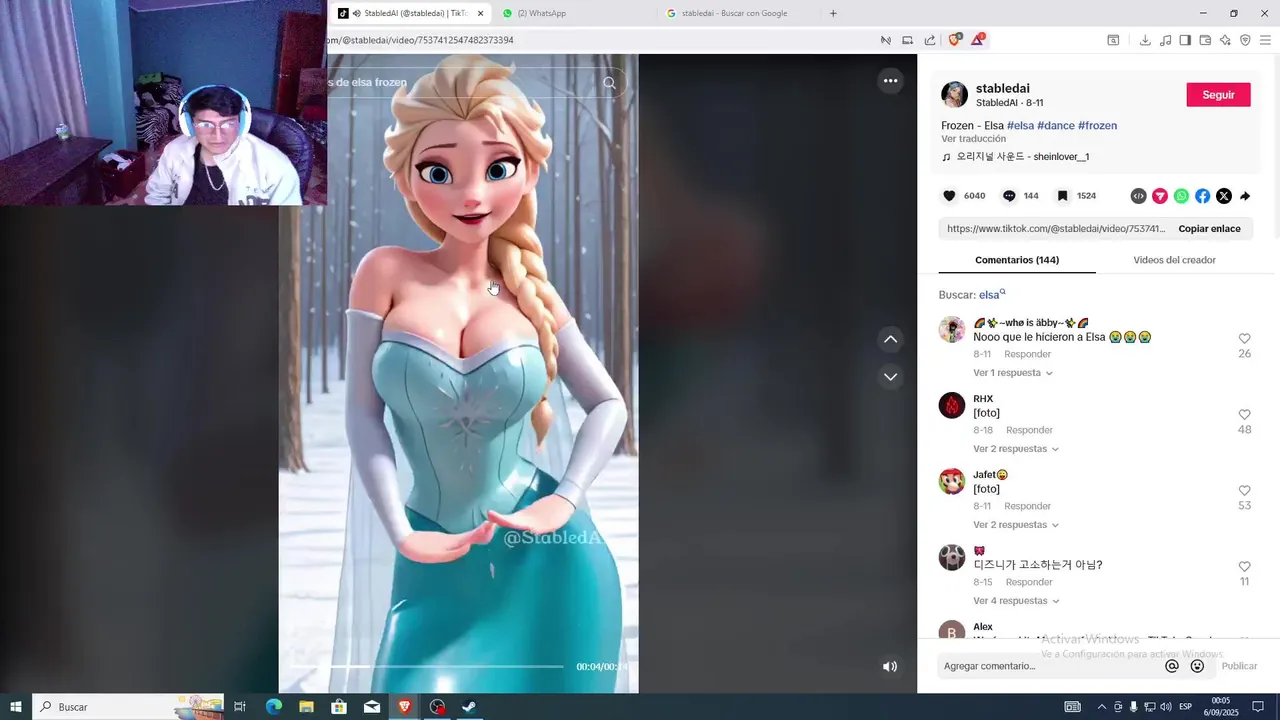Click the share page icon in address bar
Image resolution: width=1280 pixels, height=720 pixels.
(x=930, y=40)
